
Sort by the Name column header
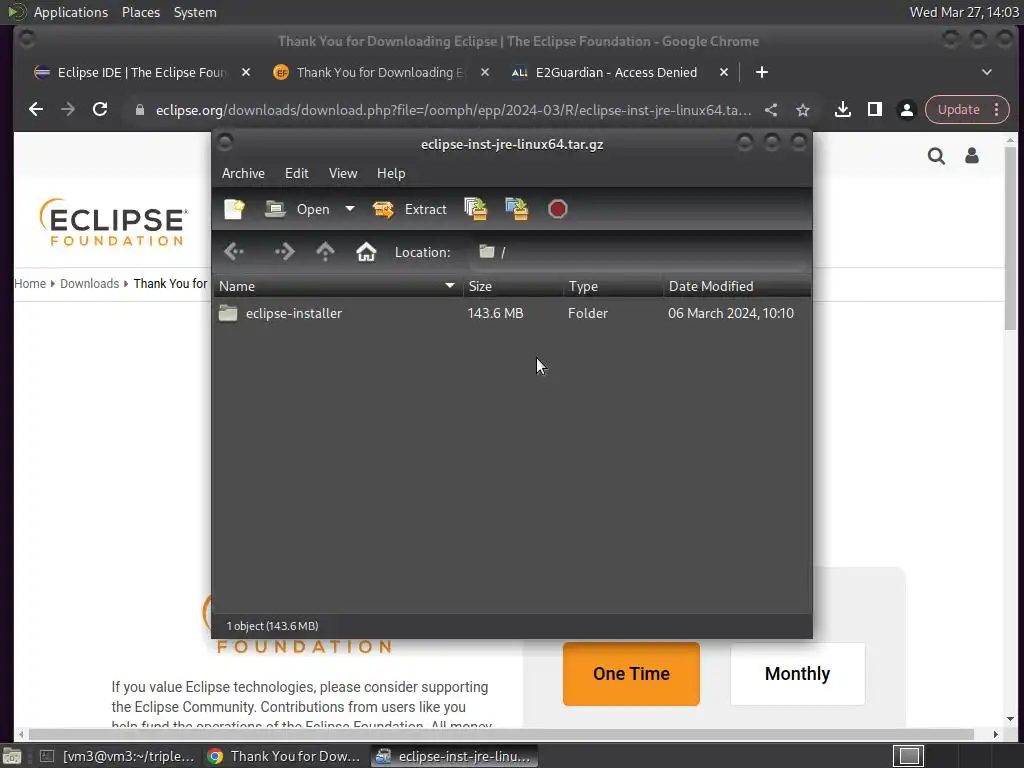tap(338, 286)
